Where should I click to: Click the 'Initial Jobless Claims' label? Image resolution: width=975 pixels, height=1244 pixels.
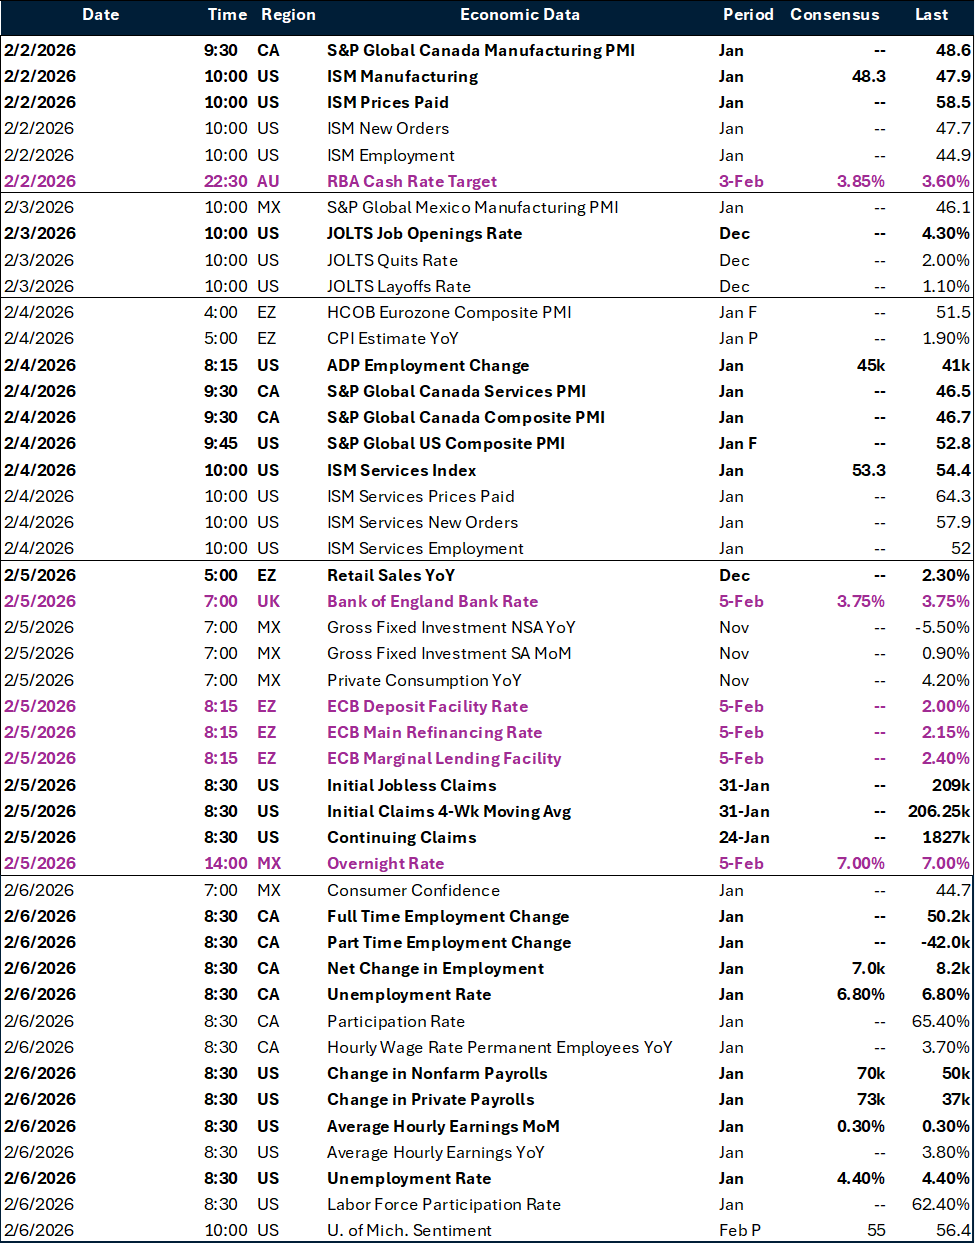[412, 785]
